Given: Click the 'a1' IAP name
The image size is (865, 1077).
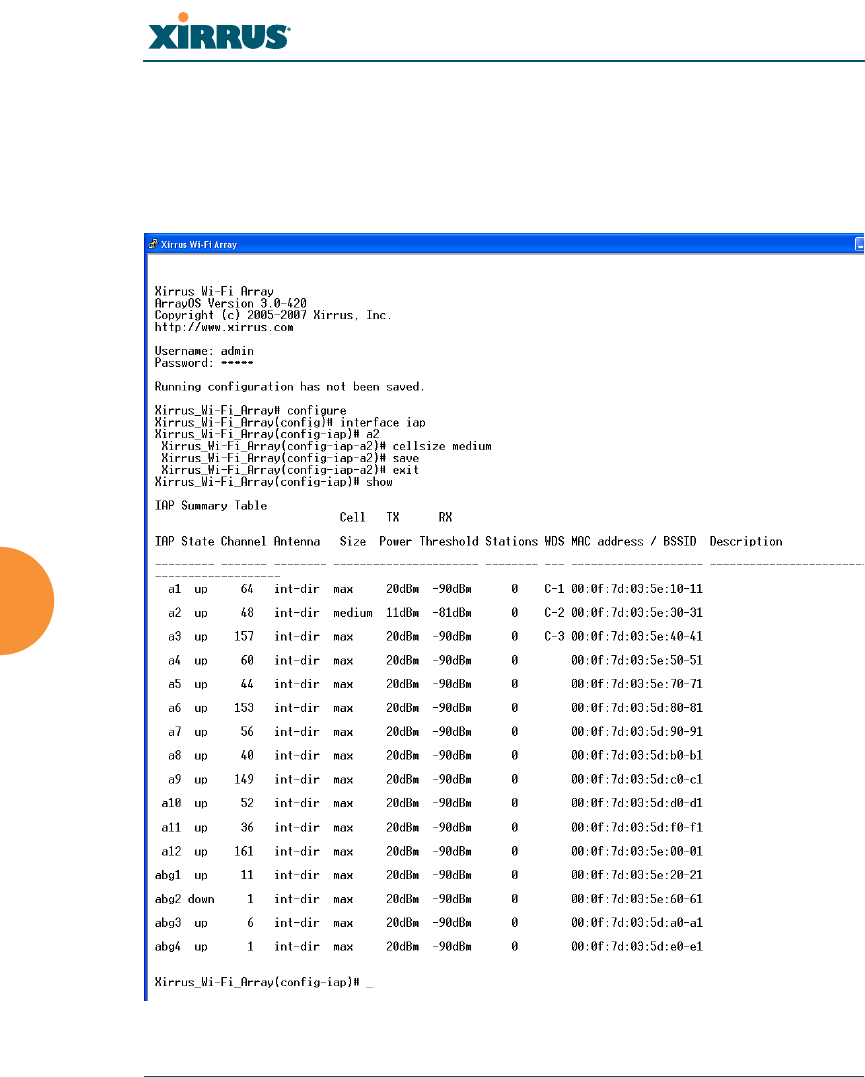Looking at the screenshot, I should coord(175,589).
